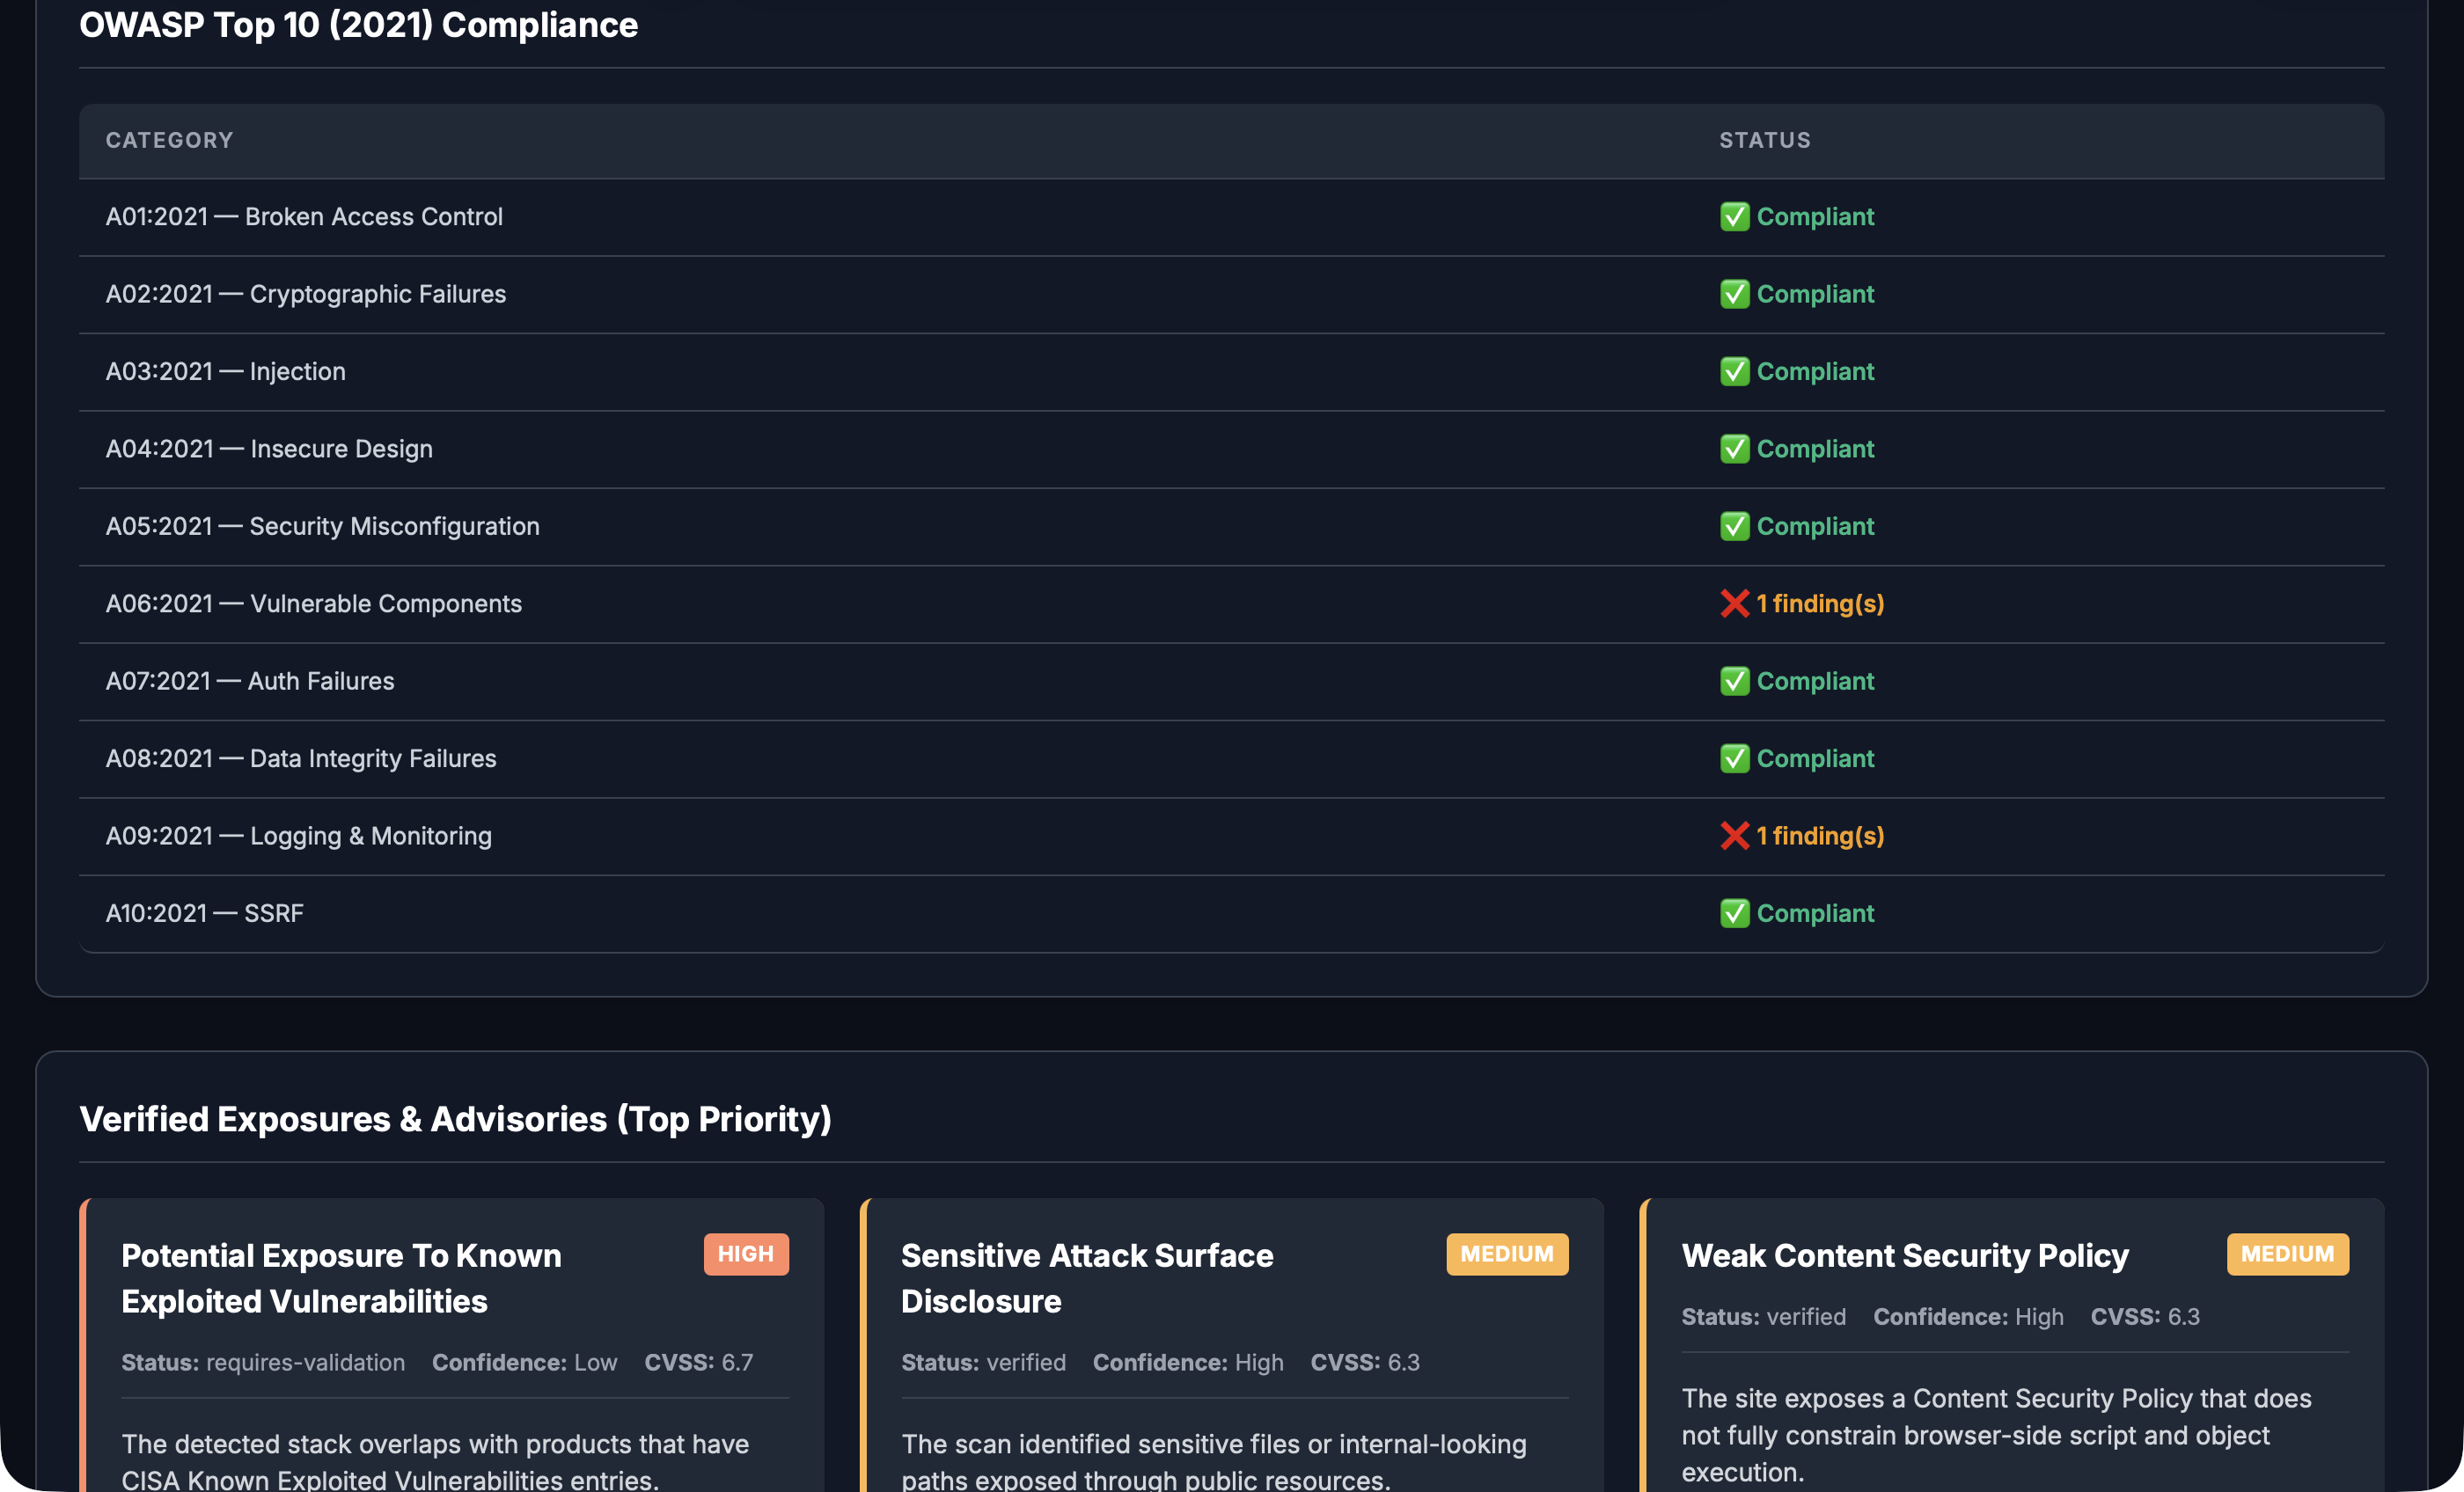Click the green compliant checkmark for Broken Access Control
This screenshot has height=1492, width=2464.
pyautogui.click(x=1736, y=216)
